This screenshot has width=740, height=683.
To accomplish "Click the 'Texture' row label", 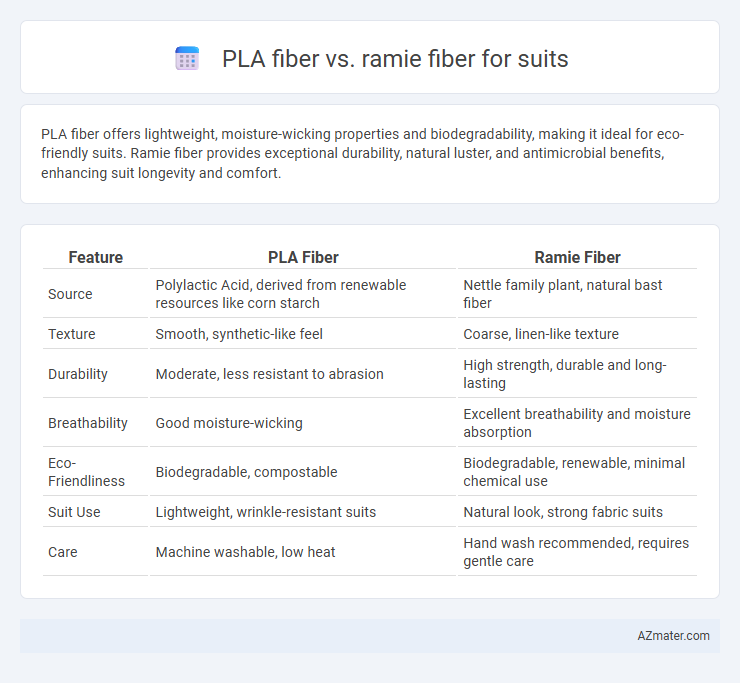I will click(72, 334).
